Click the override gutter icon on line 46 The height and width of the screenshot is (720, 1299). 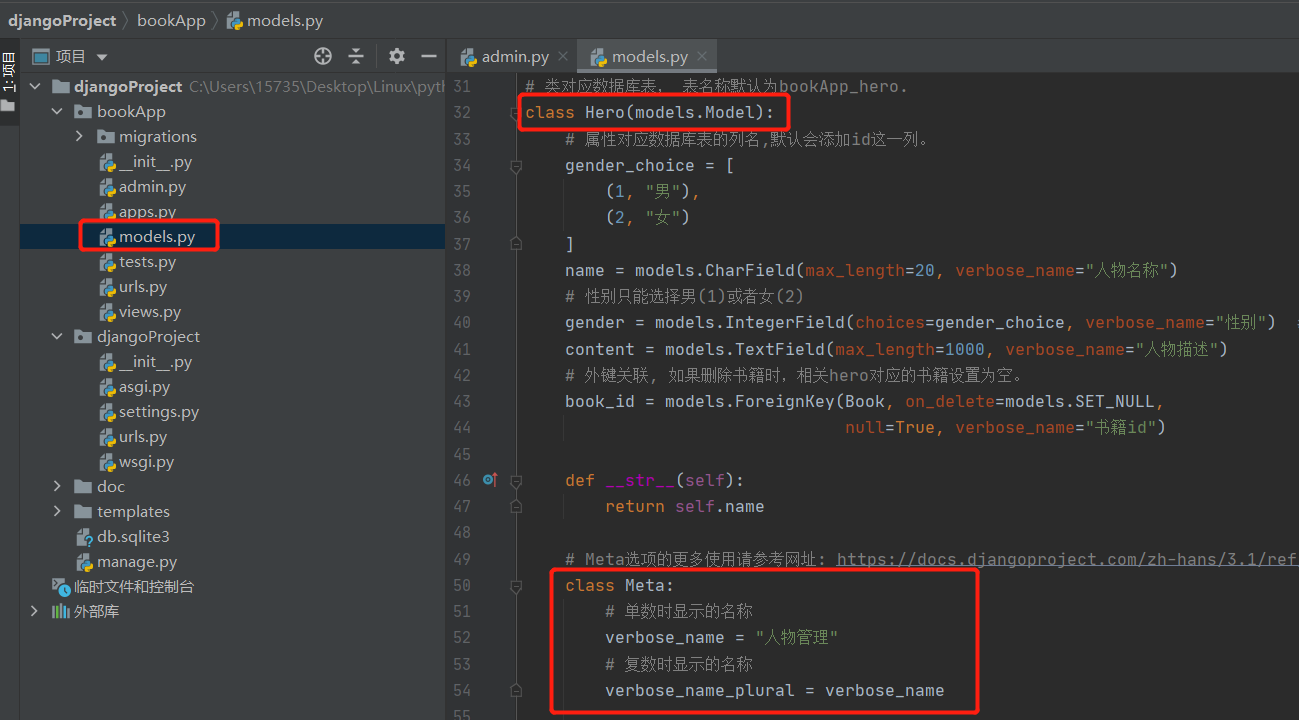pyautogui.click(x=489, y=480)
